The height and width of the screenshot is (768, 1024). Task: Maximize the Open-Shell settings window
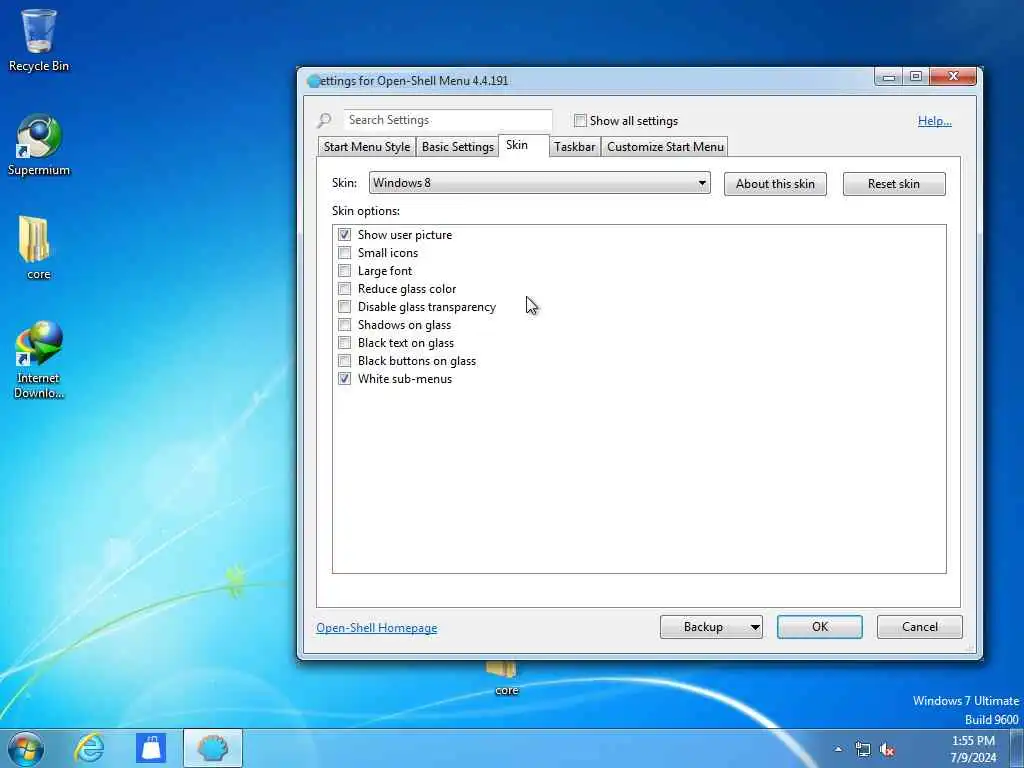916,76
